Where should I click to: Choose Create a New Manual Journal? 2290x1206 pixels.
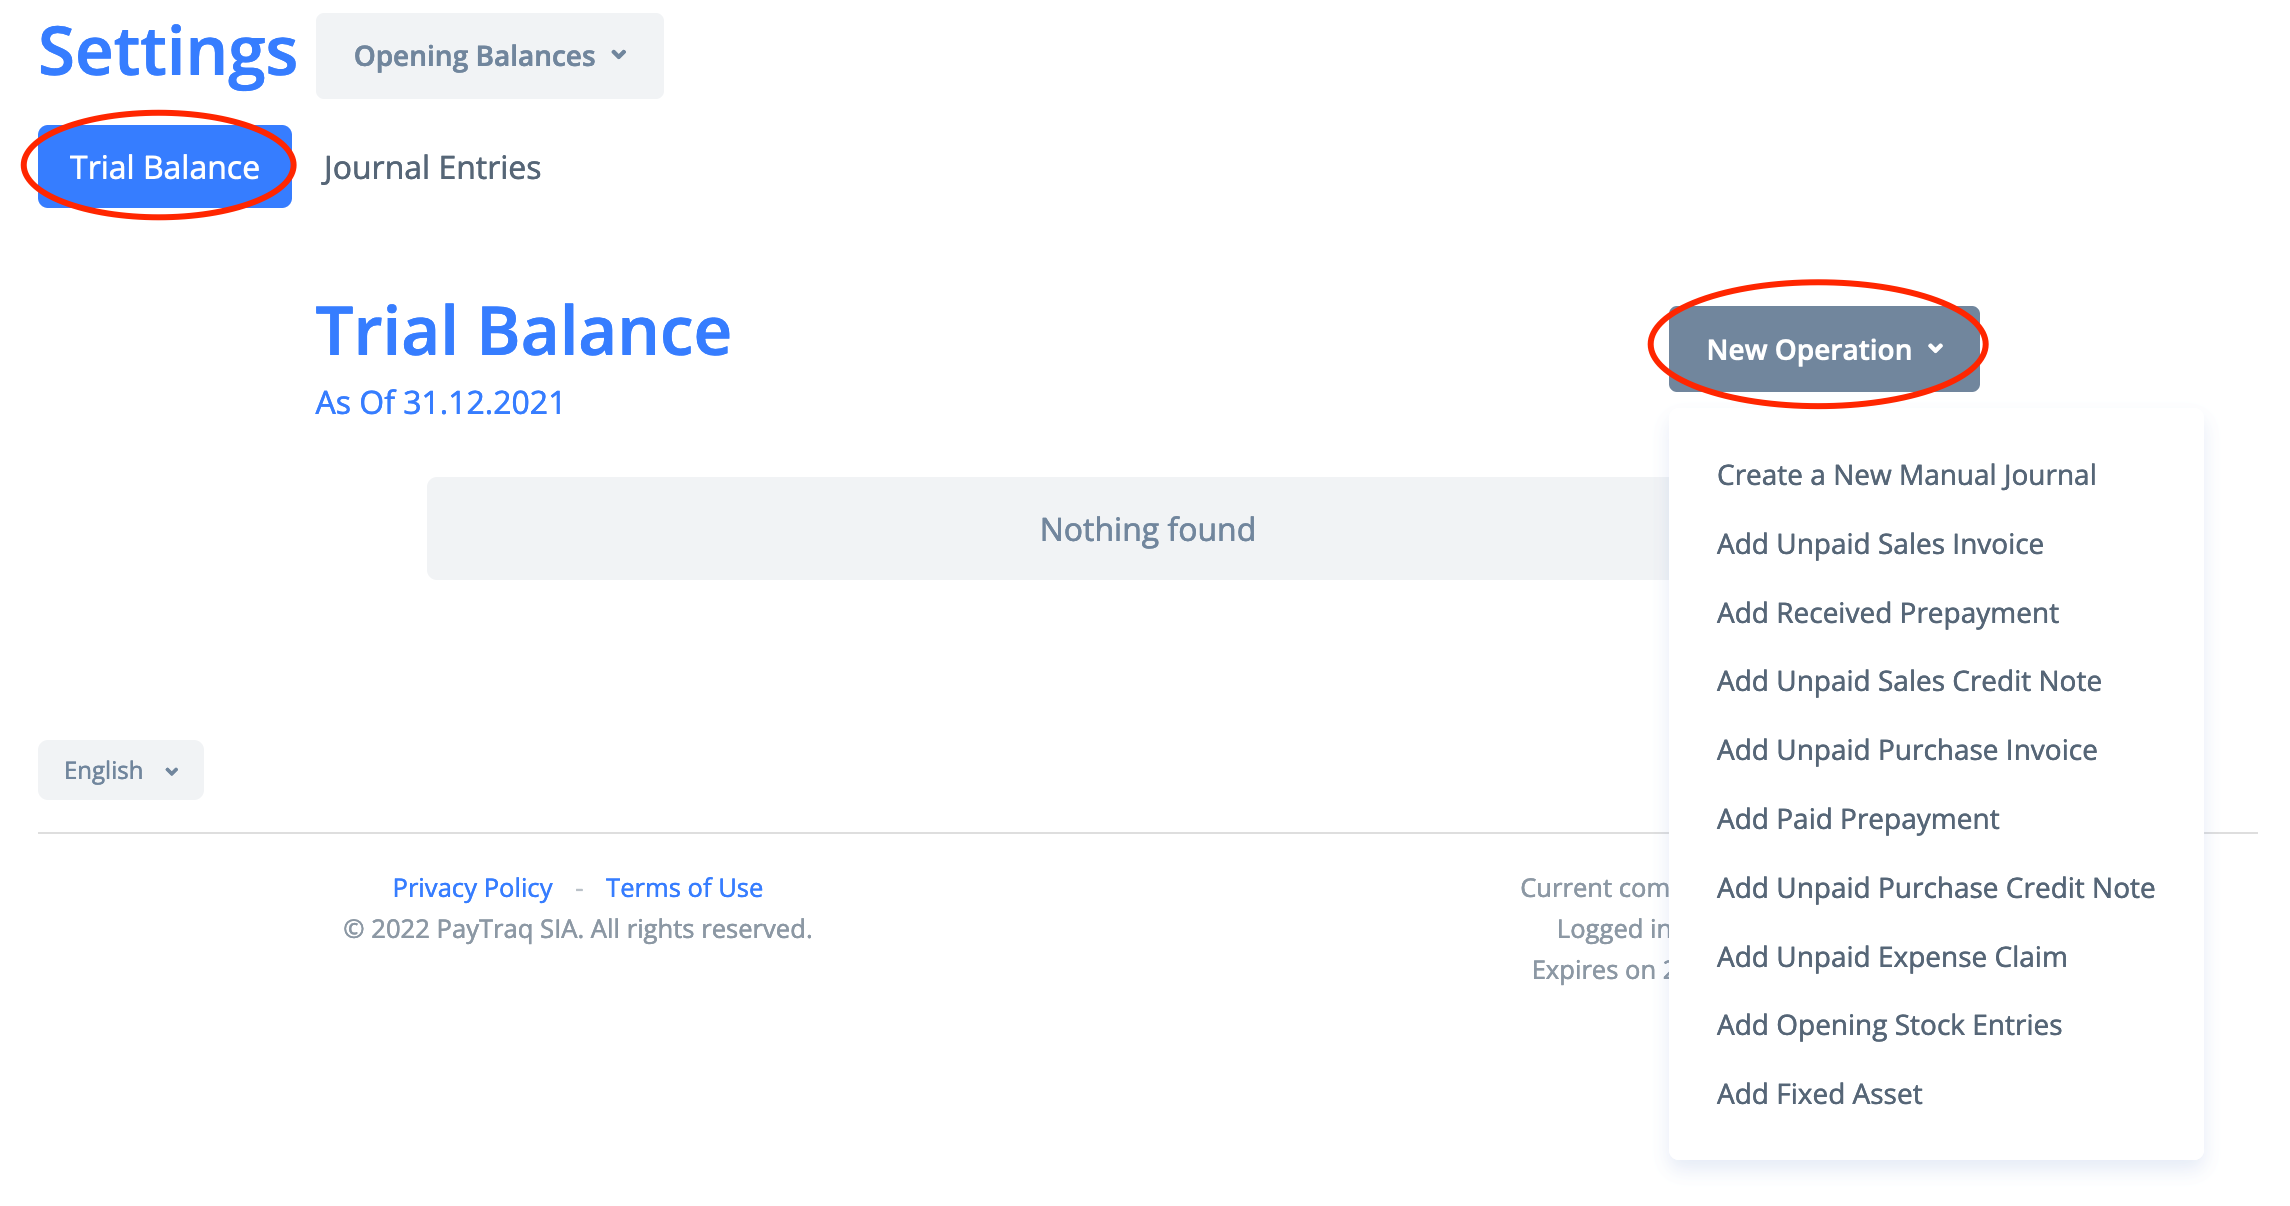[x=1905, y=475]
